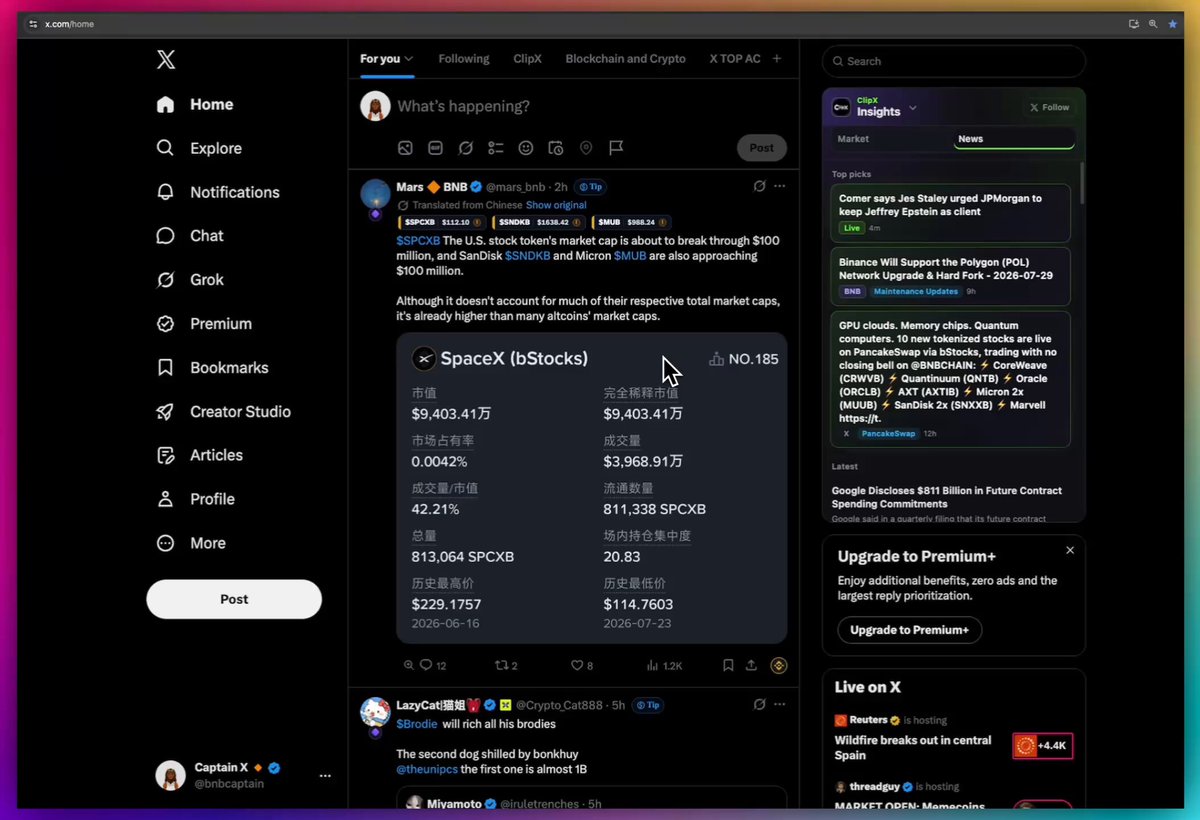Click the X logo in sidebar

click(x=166, y=60)
